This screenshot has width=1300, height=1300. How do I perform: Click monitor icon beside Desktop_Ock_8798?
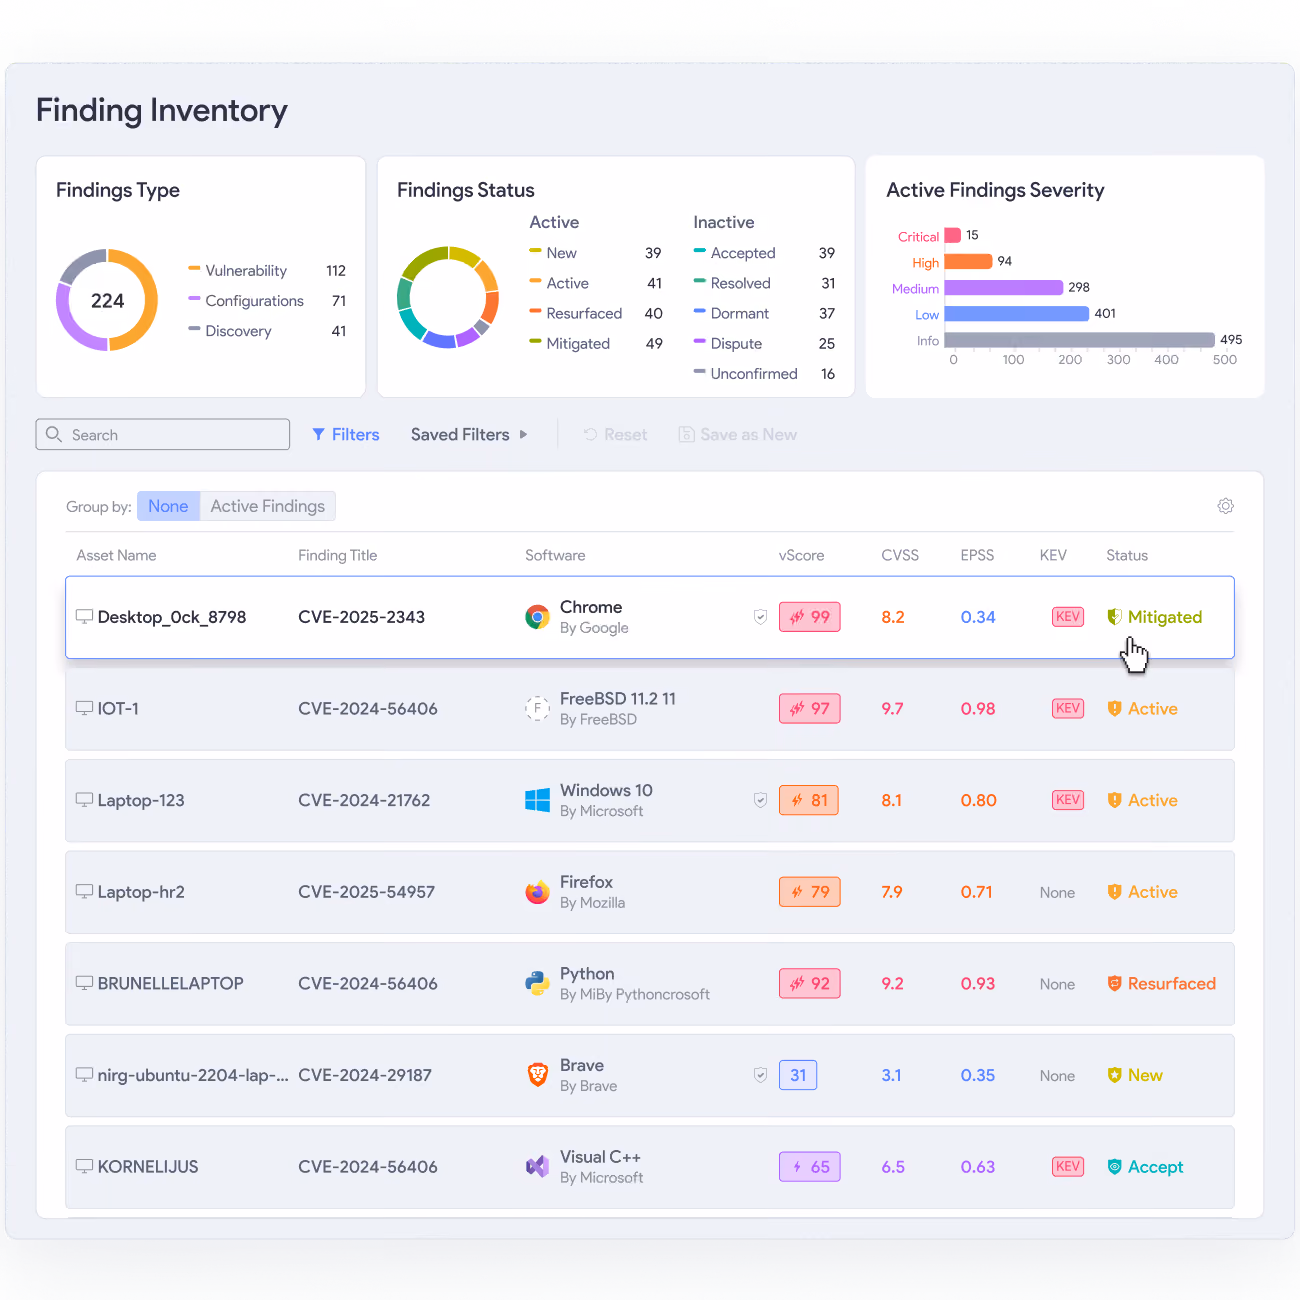(x=85, y=617)
